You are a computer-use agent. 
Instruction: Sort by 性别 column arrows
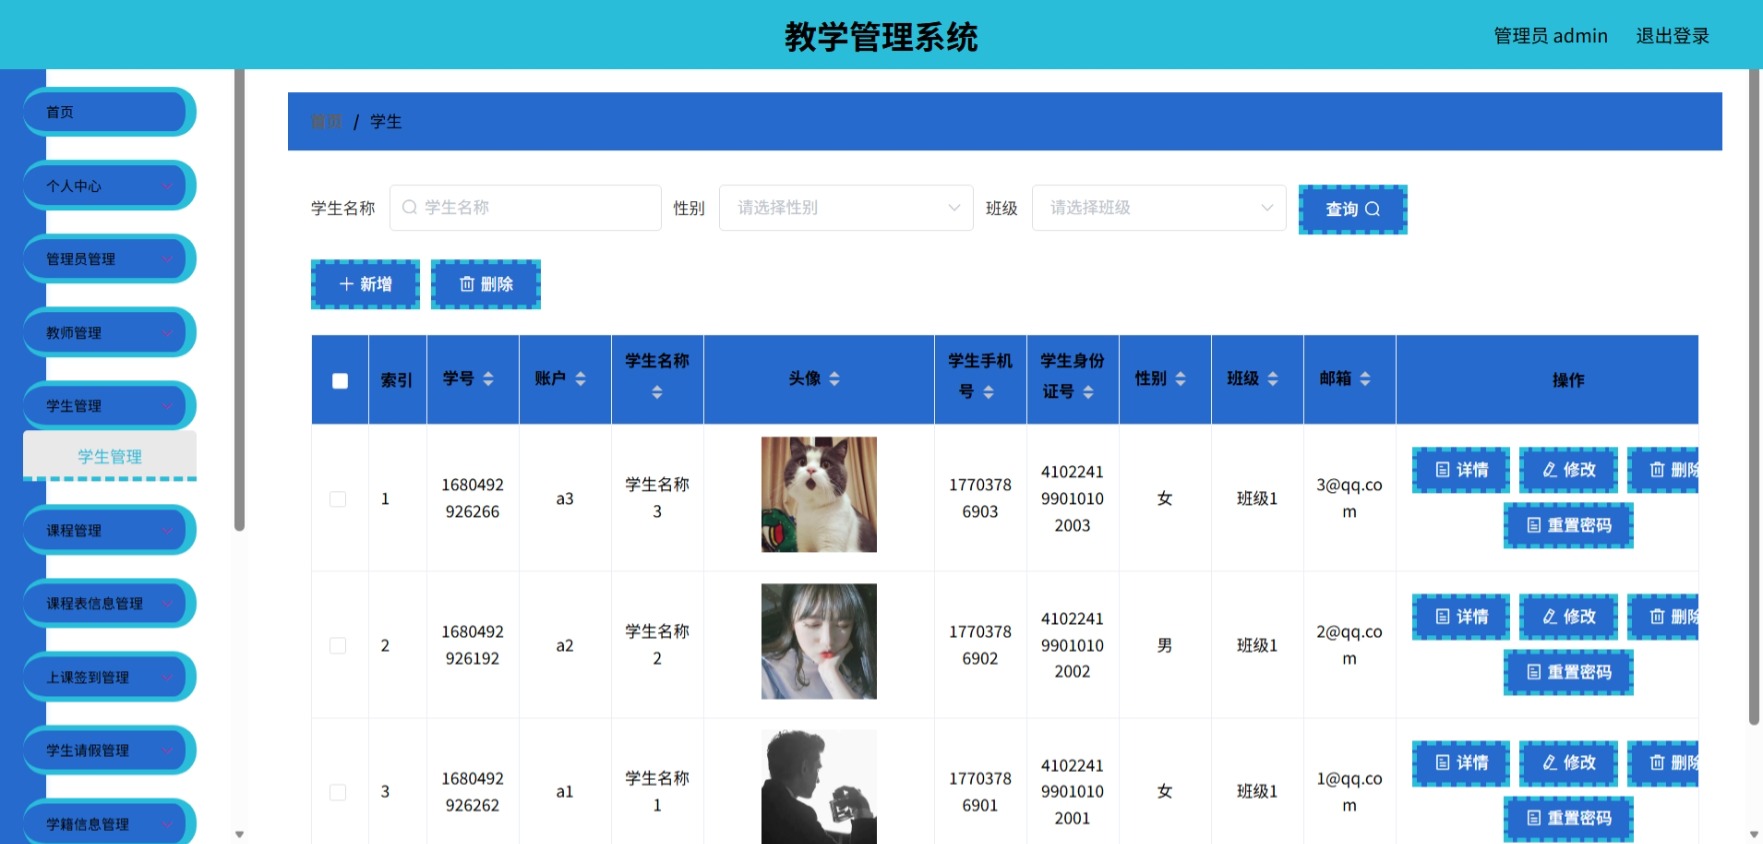coord(1180,379)
